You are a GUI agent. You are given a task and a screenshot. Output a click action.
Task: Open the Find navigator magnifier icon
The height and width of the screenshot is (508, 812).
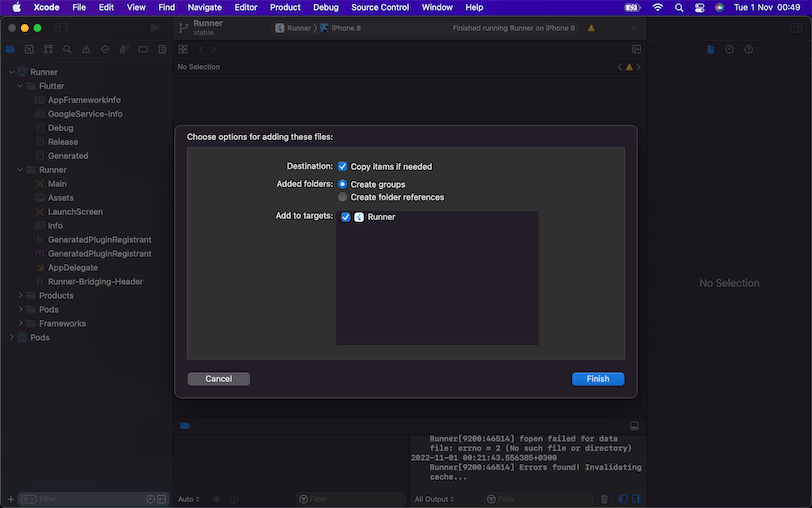coord(67,49)
